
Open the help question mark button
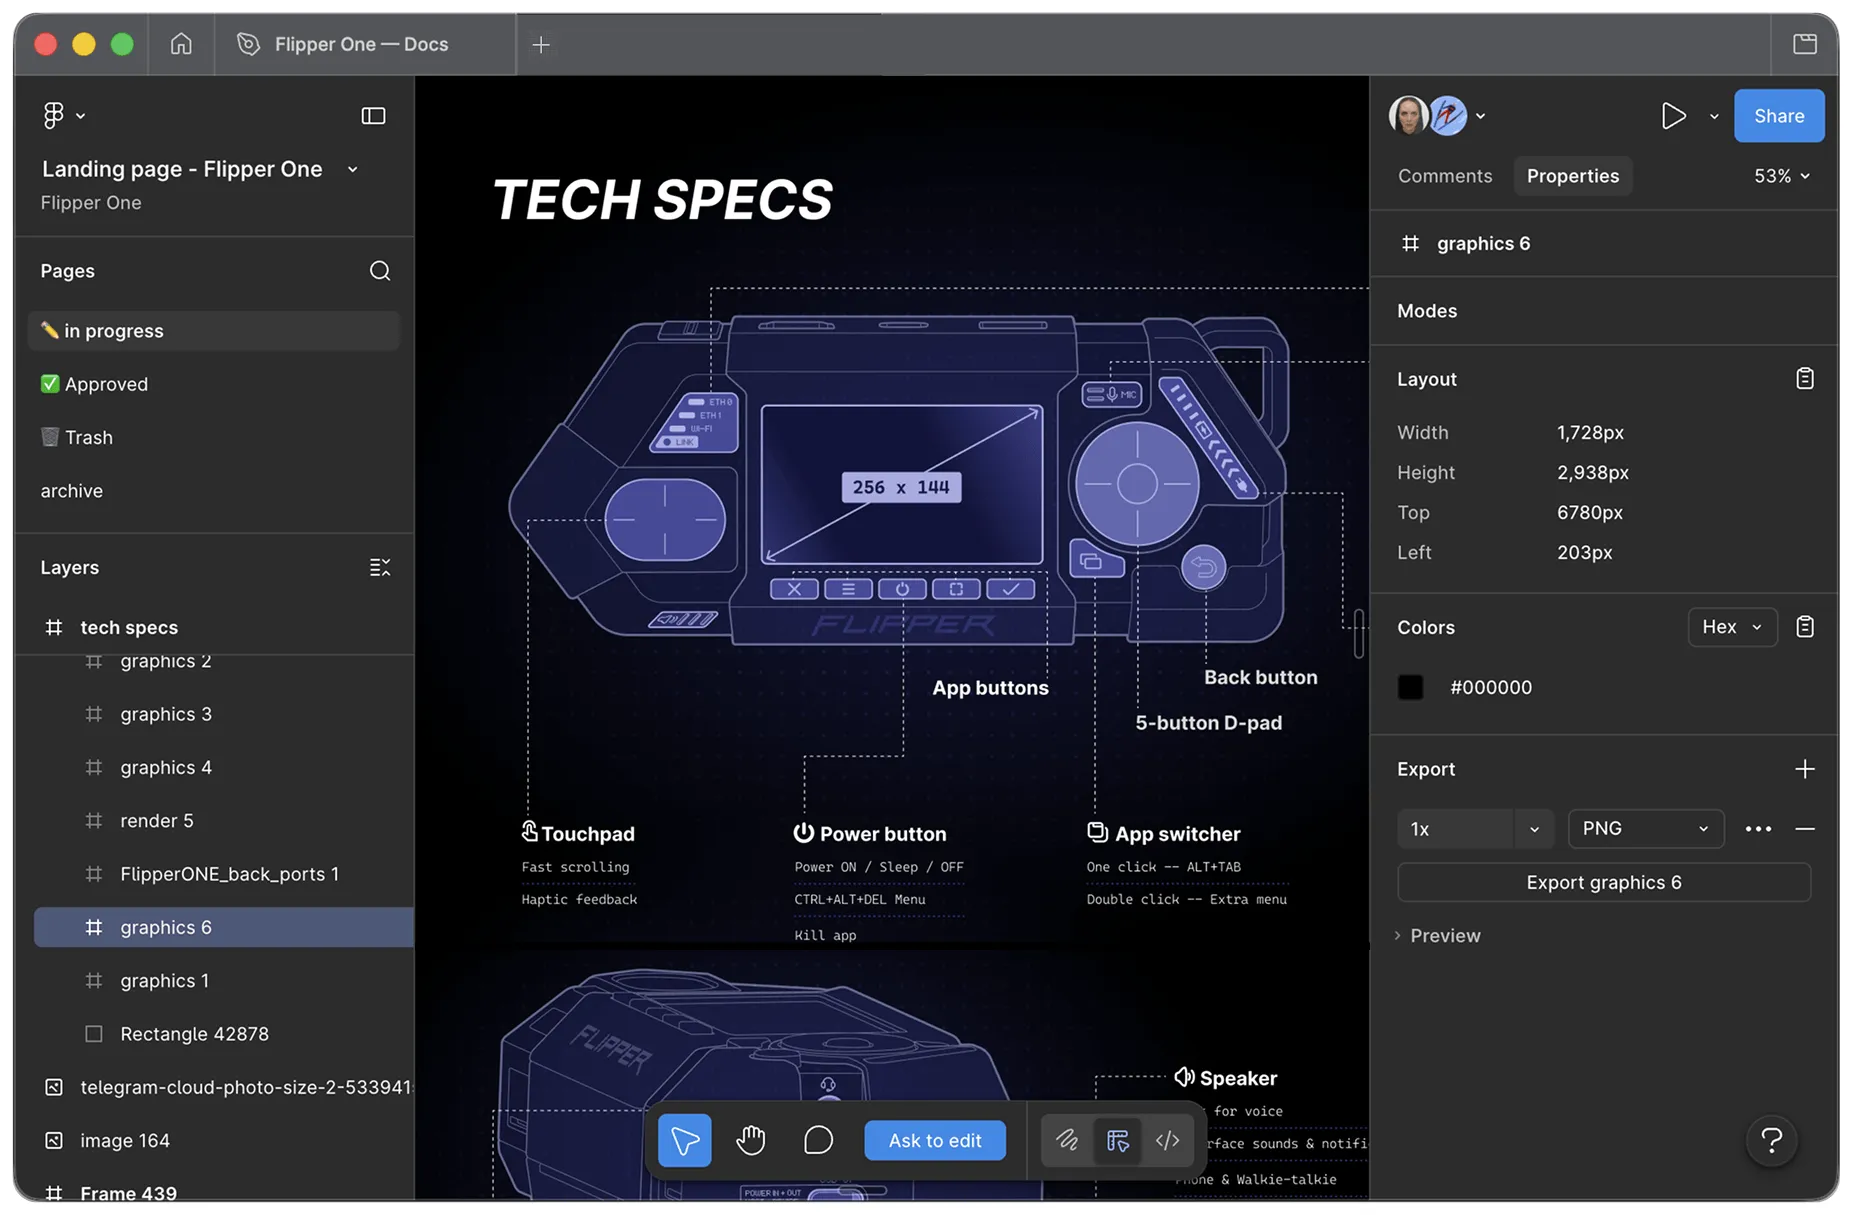pos(1771,1140)
